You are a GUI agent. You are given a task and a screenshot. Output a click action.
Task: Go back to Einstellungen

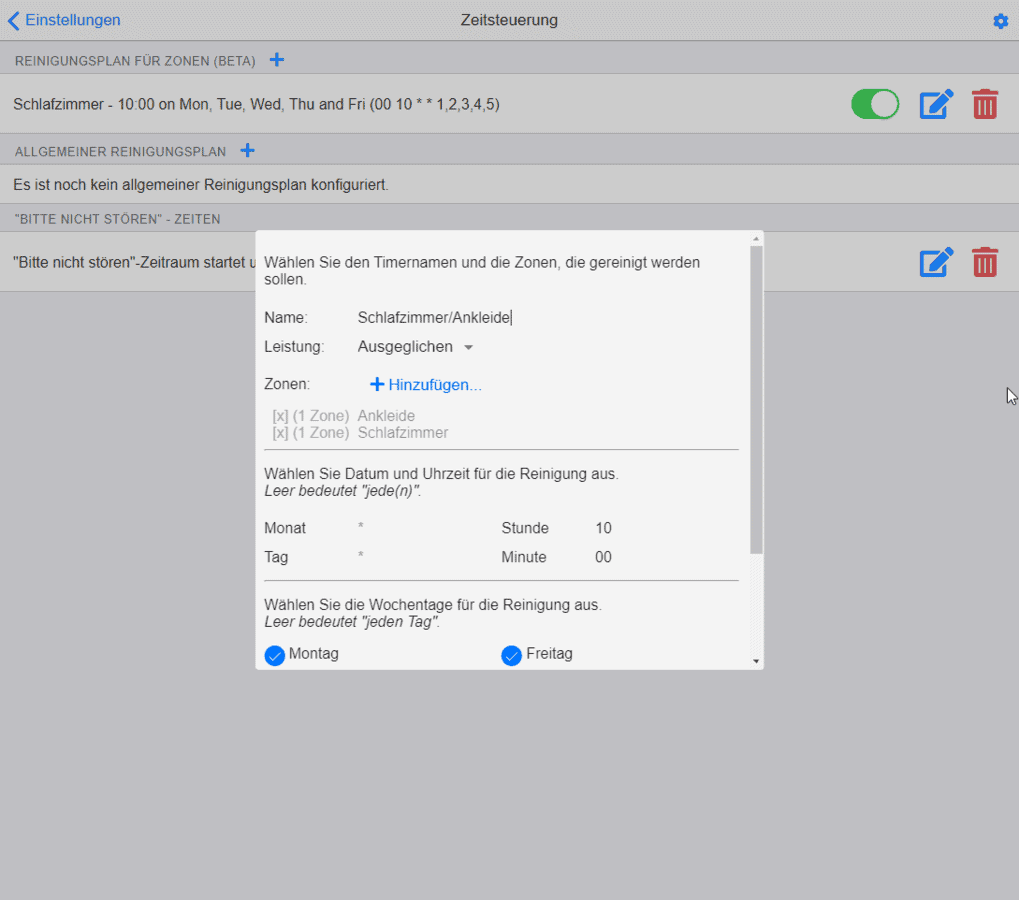point(64,20)
